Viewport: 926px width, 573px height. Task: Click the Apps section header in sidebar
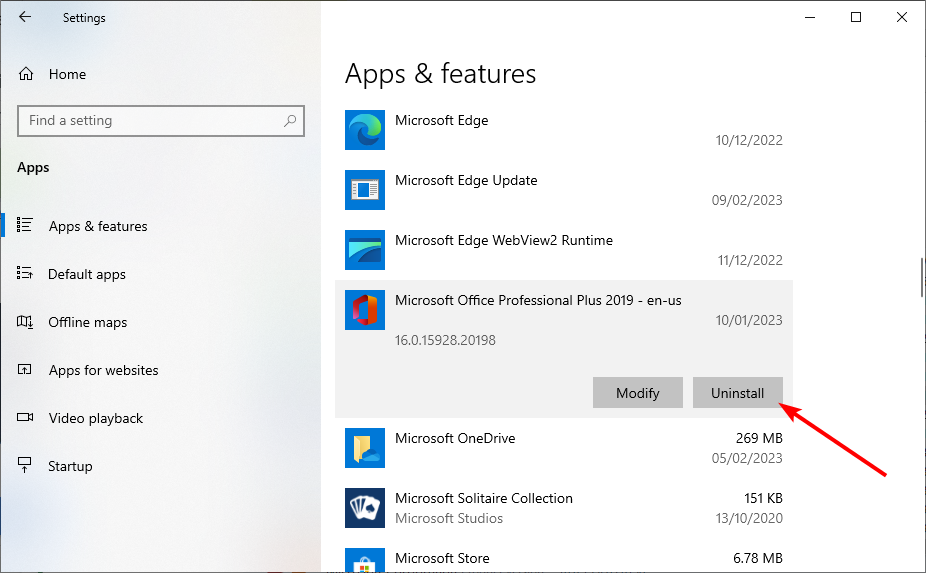[33, 168]
